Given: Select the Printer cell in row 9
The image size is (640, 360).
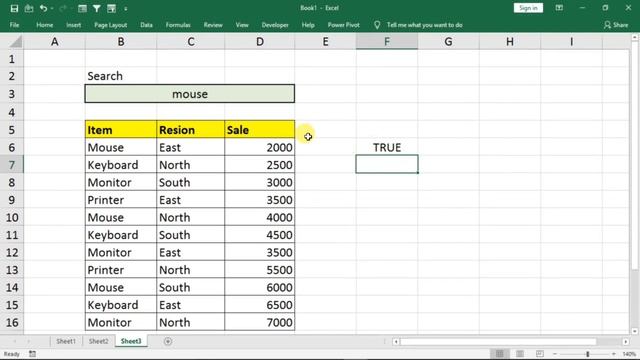Looking at the screenshot, I should pos(121,200).
